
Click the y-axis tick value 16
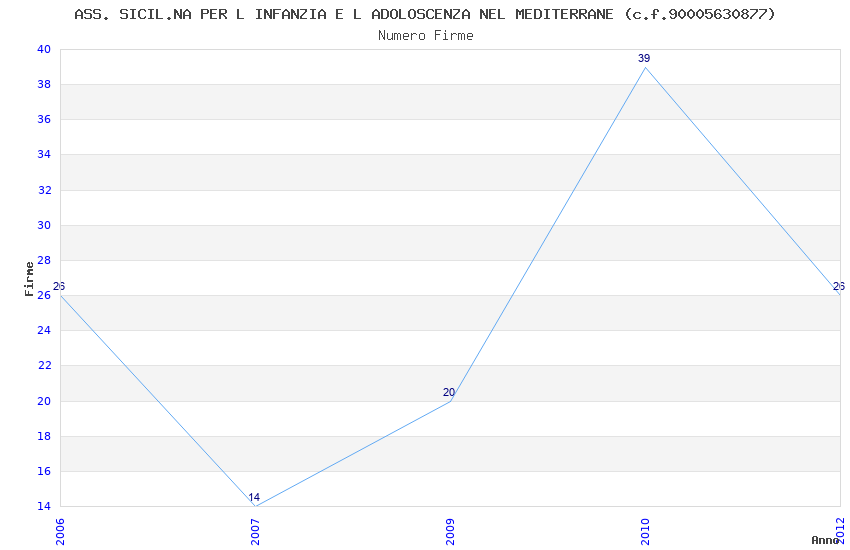(44, 471)
